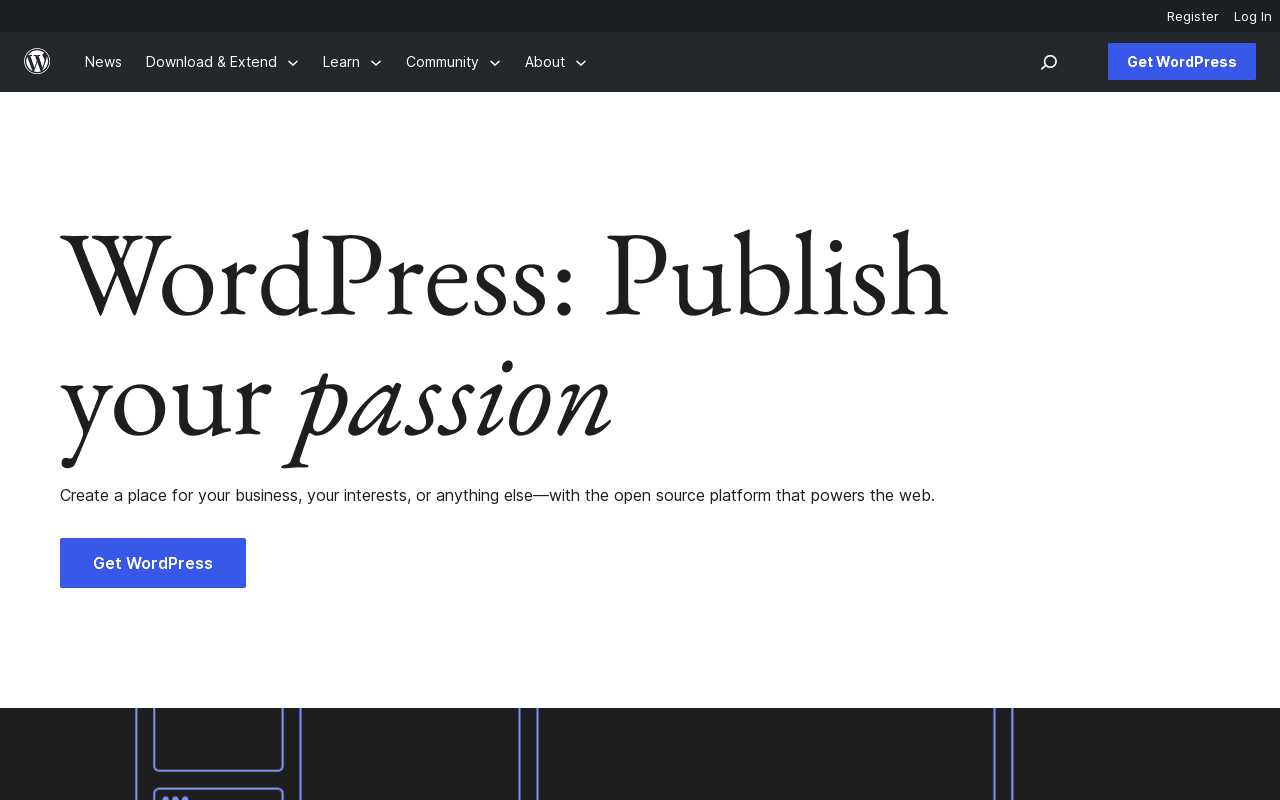The image size is (1280, 800).
Task: Open the About chevron menu
Action: (x=579, y=62)
